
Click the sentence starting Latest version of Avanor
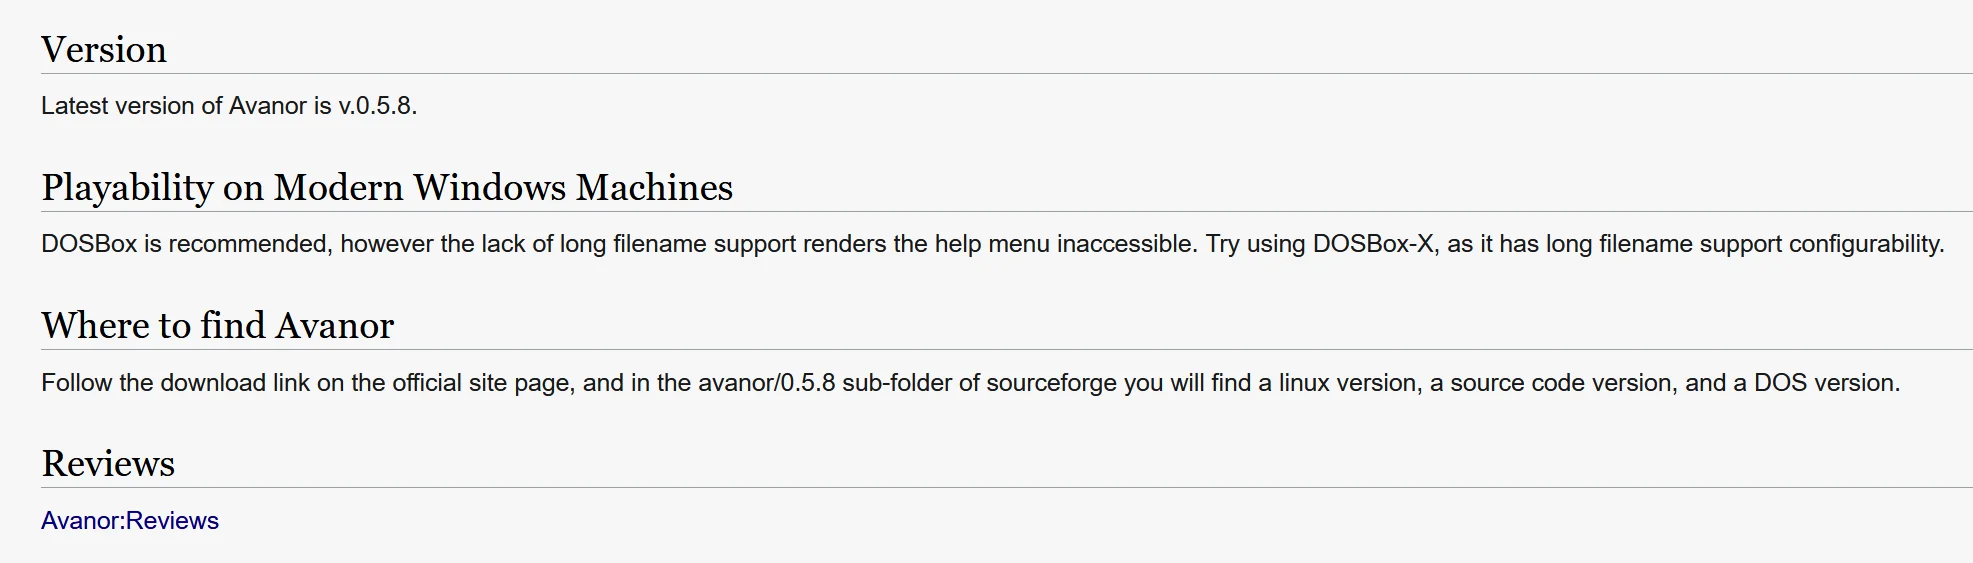click(229, 106)
